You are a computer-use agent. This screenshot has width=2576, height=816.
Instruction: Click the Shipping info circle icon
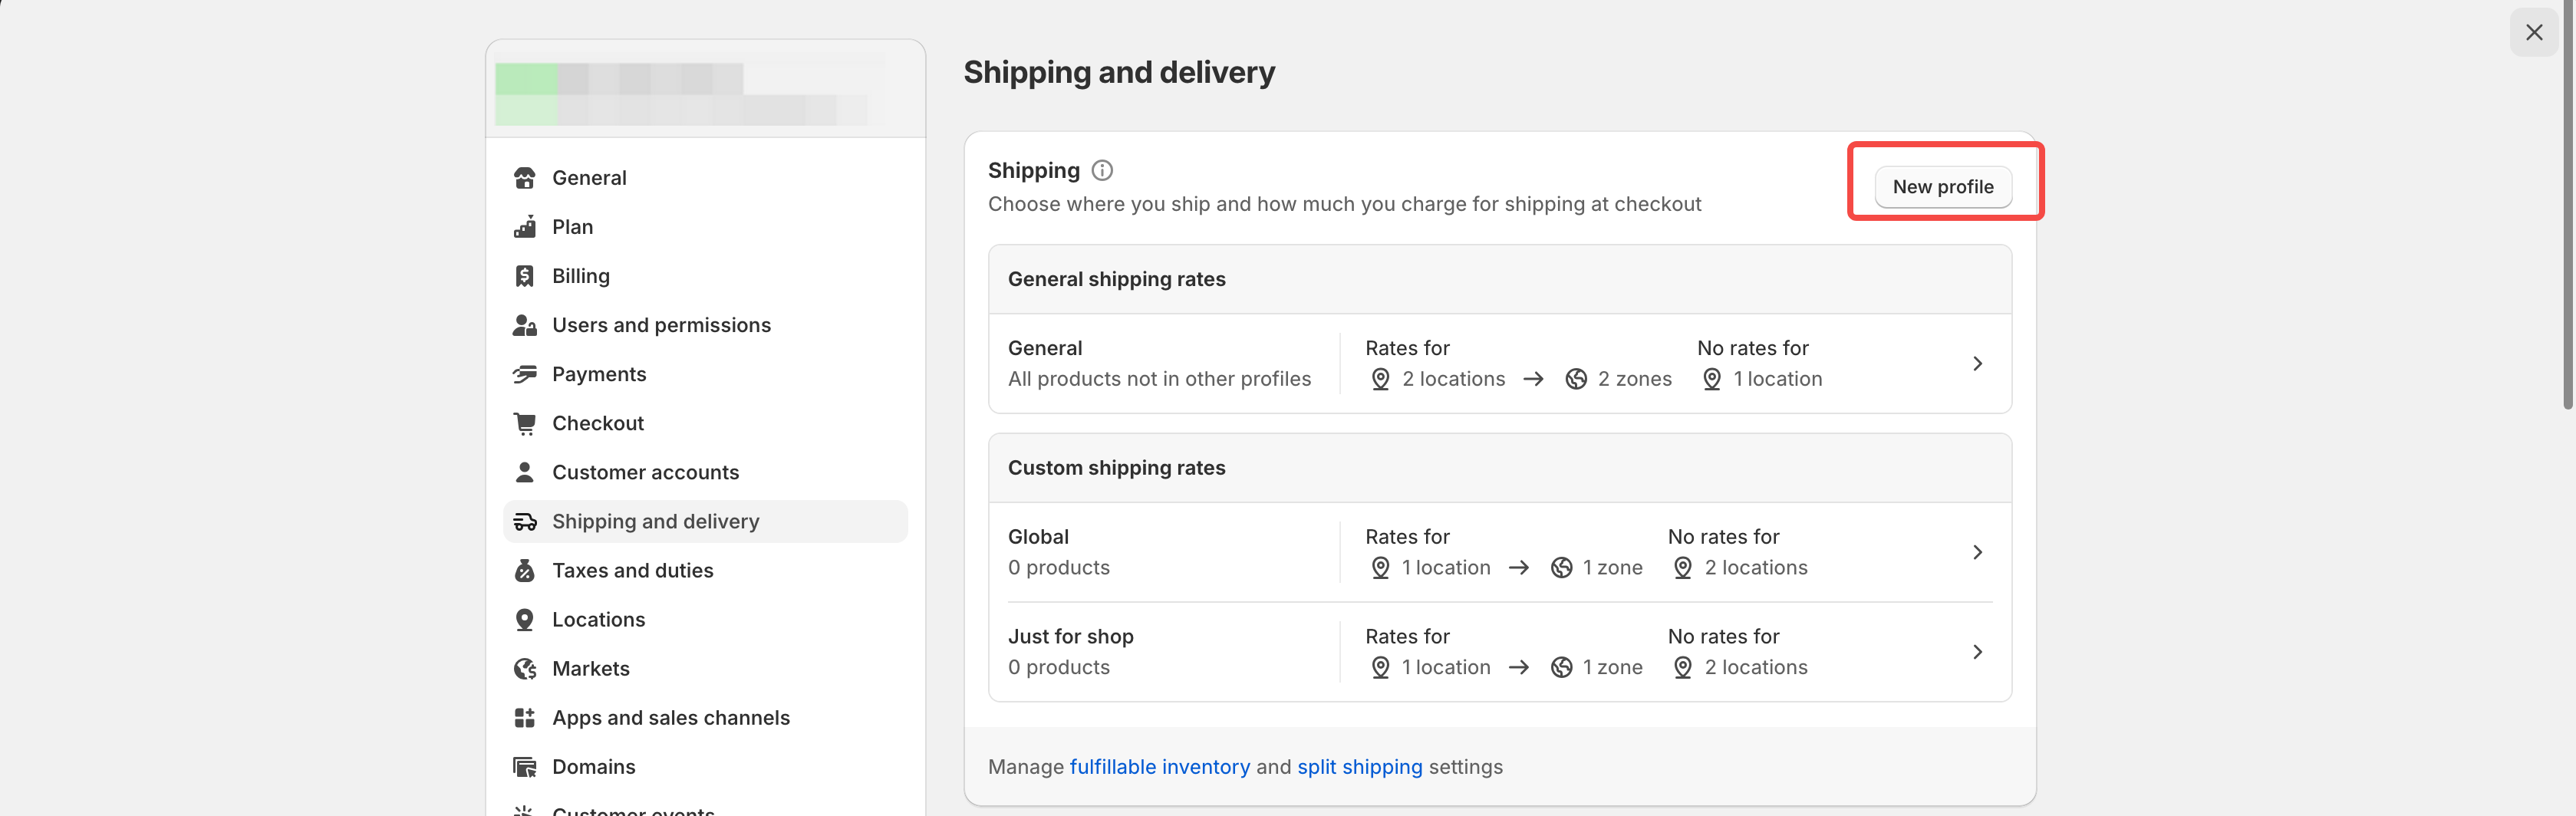click(x=1102, y=170)
